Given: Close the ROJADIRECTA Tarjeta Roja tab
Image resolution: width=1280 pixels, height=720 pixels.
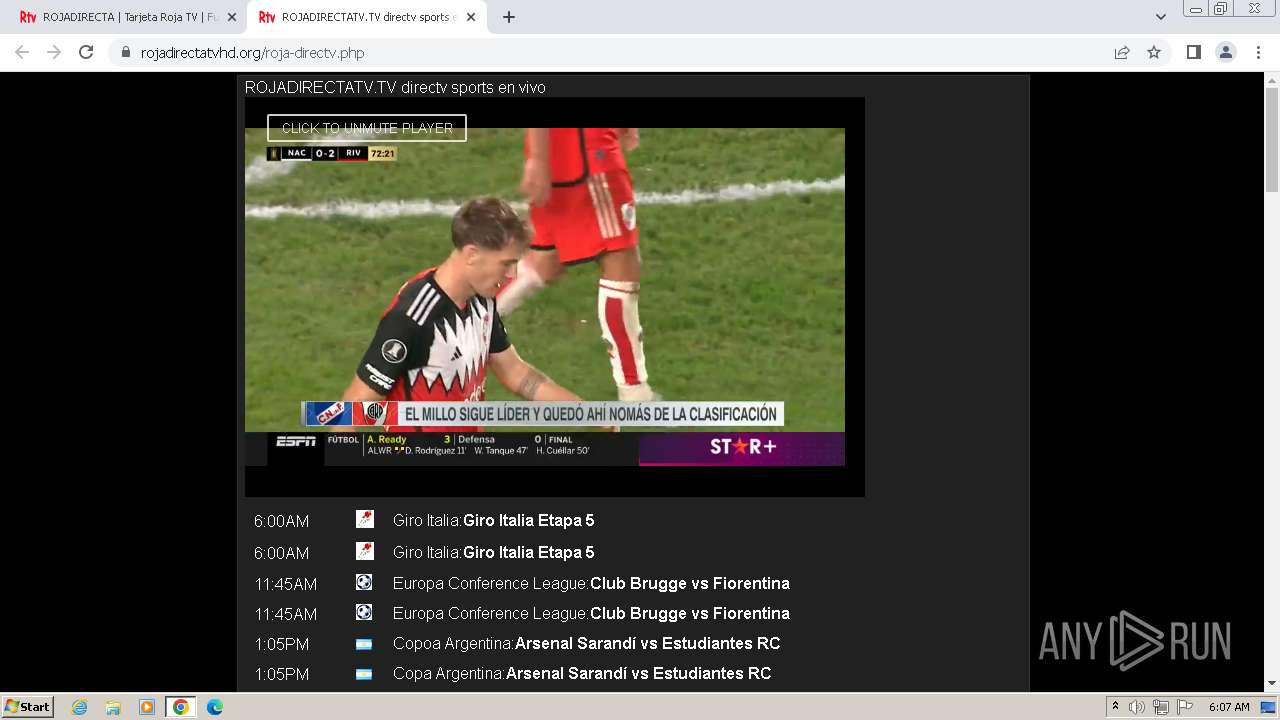Looking at the screenshot, I should tap(232, 17).
